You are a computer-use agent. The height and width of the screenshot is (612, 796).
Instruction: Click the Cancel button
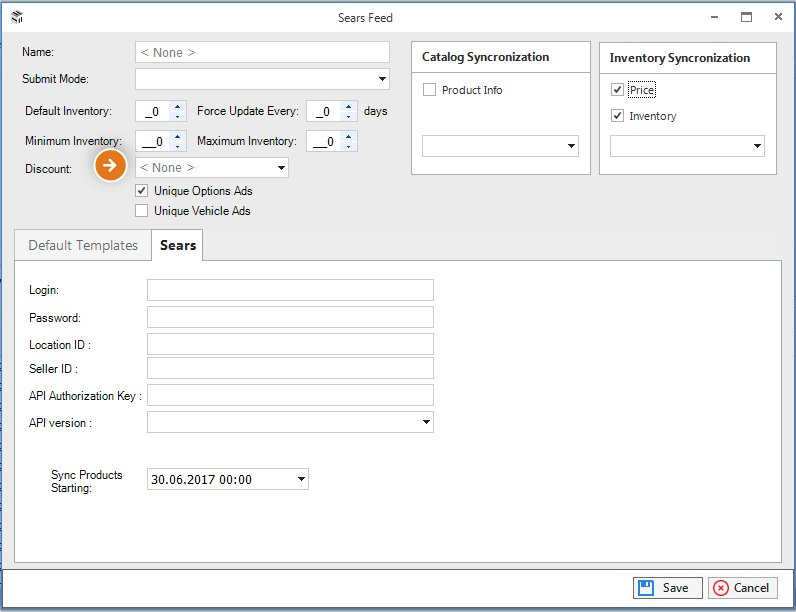[743, 588]
